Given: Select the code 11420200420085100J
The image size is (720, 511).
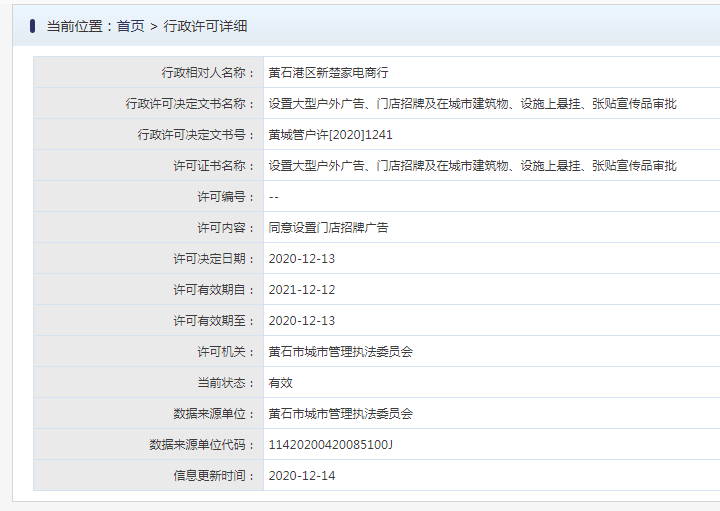Looking at the screenshot, I should coord(331,445).
